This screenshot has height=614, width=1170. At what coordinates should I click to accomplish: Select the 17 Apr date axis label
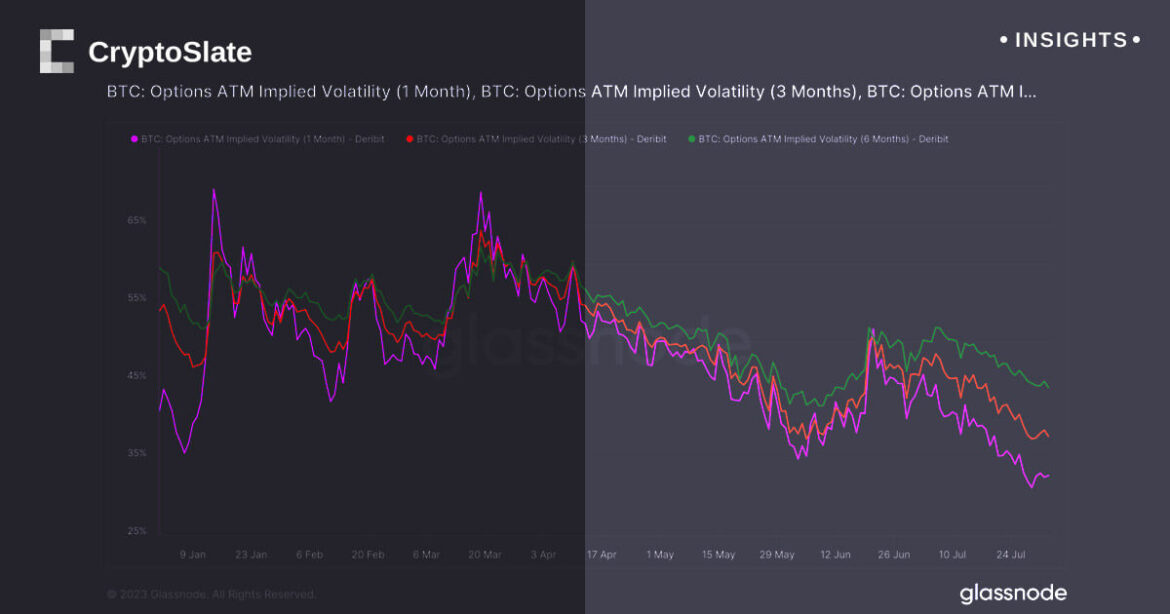[601, 554]
